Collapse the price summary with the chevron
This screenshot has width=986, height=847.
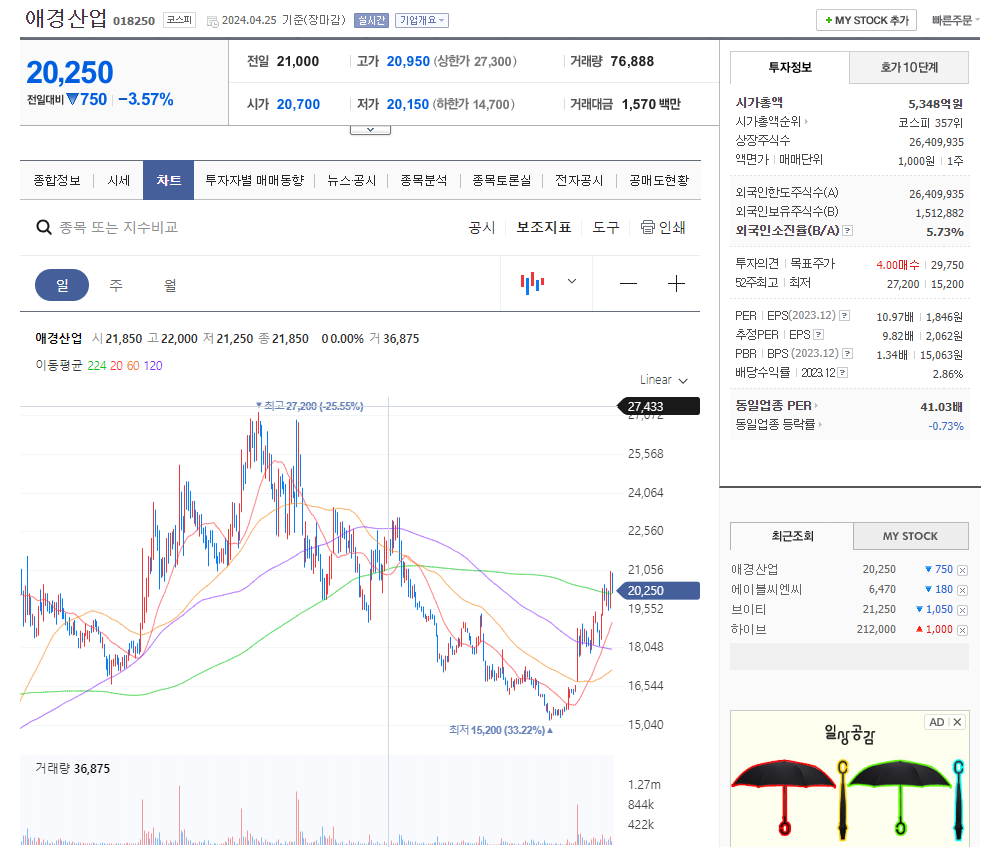(x=370, y=127)
